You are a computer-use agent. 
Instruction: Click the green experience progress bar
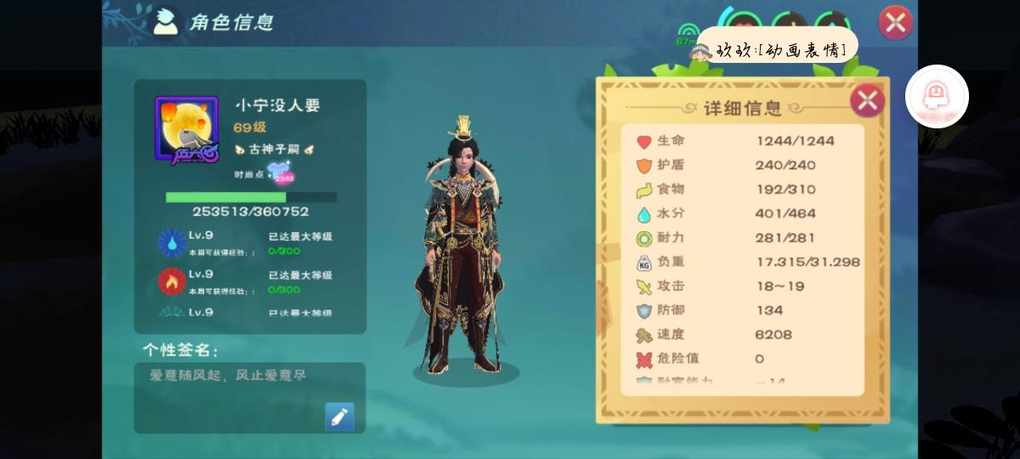click(251, 197)
